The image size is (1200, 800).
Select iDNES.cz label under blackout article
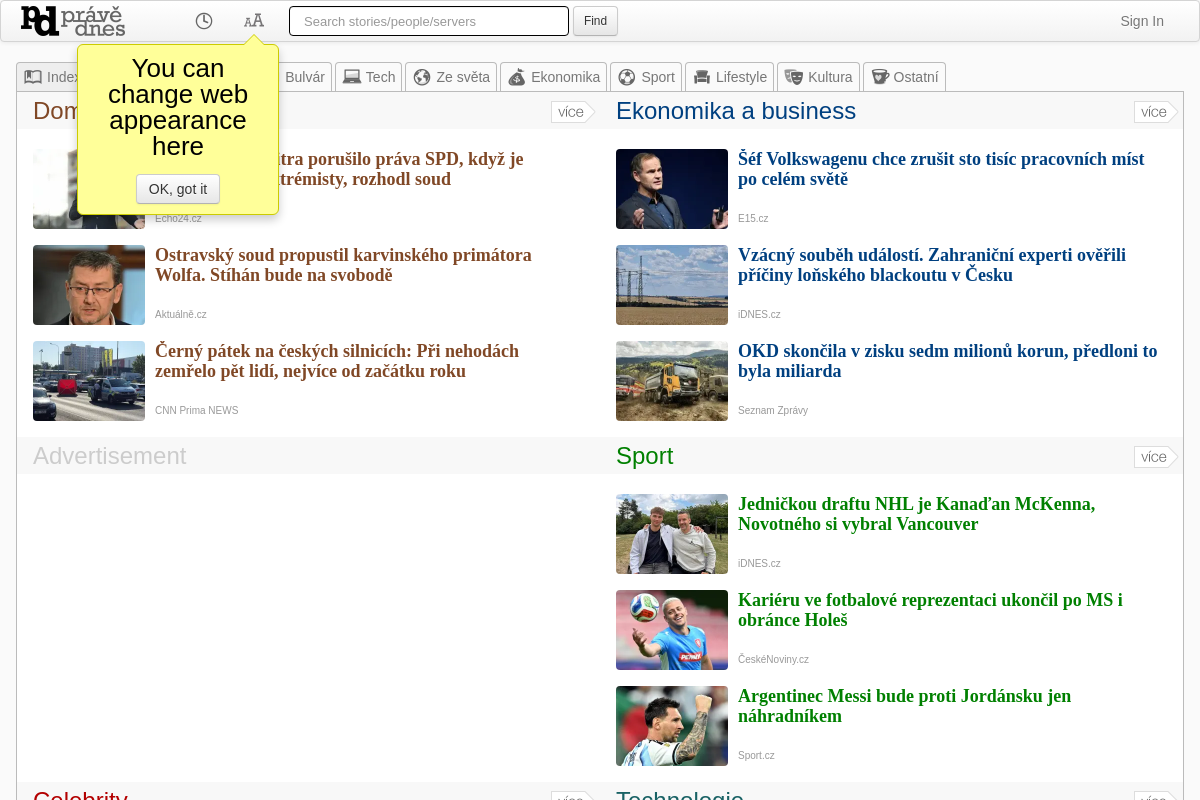coord(759,314)
